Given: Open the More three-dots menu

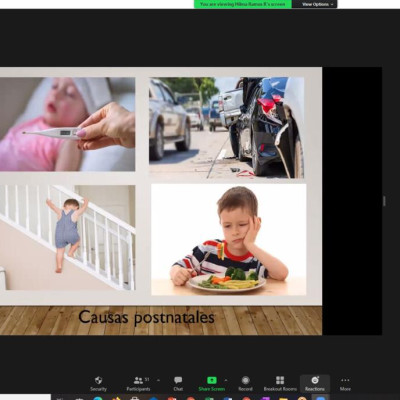Looking at the screenshot, I should [345, 380].
